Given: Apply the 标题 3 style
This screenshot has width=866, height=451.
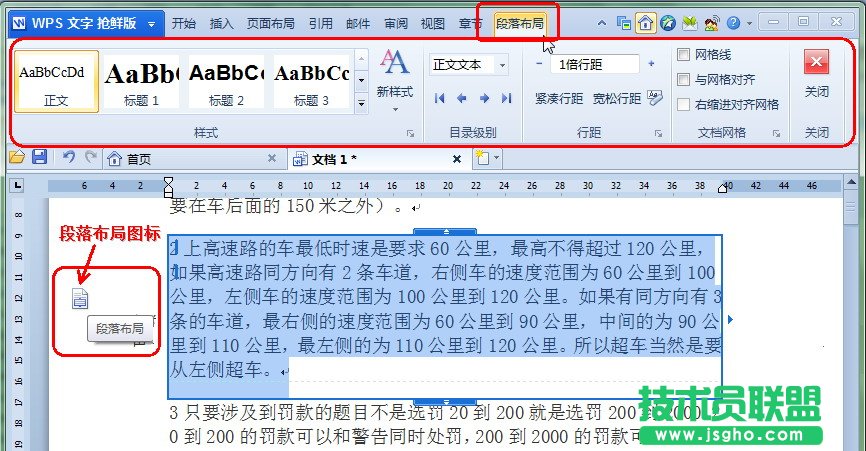Looking at the screenshot, I should [311, 82].
